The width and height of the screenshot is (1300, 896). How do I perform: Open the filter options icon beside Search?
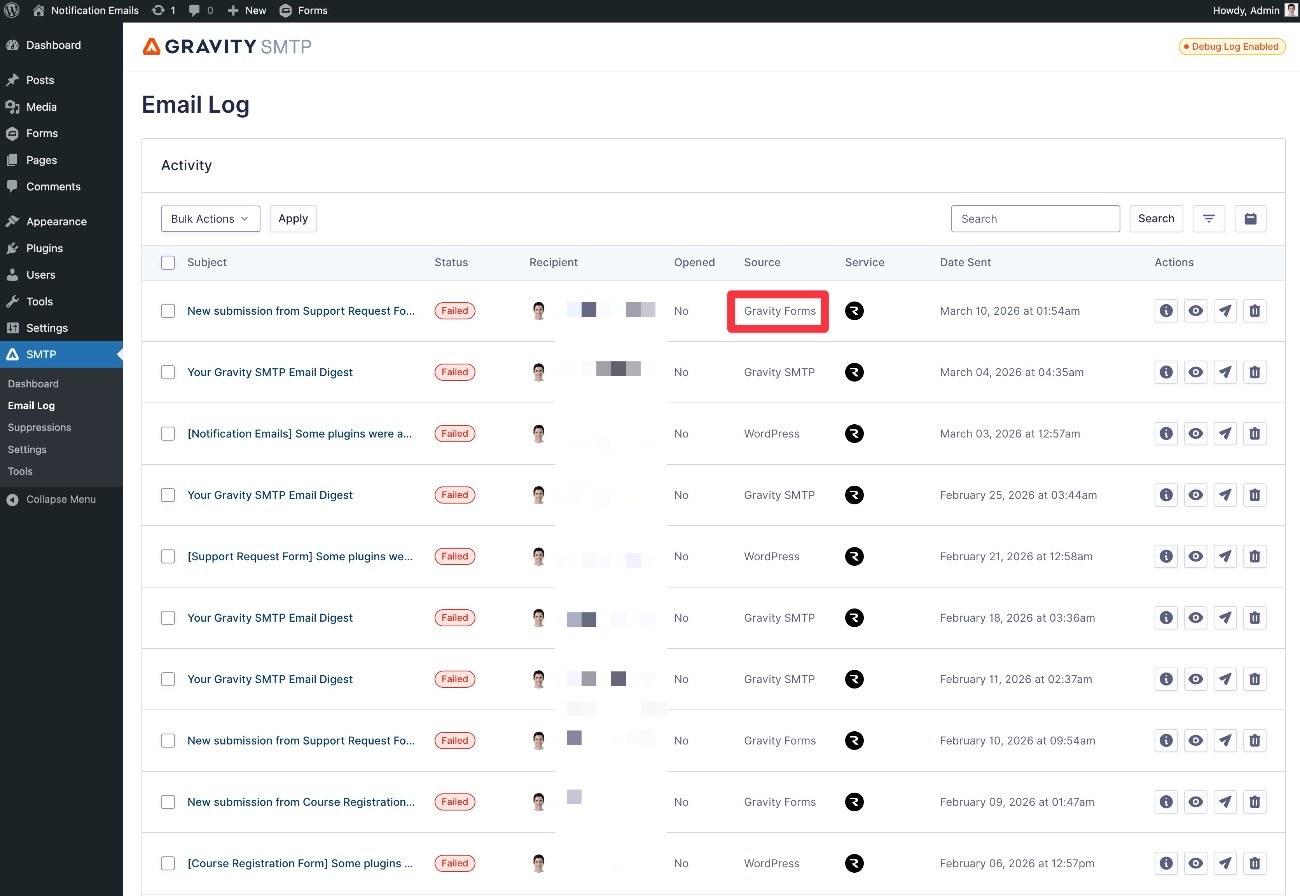tap(1209, 219)
